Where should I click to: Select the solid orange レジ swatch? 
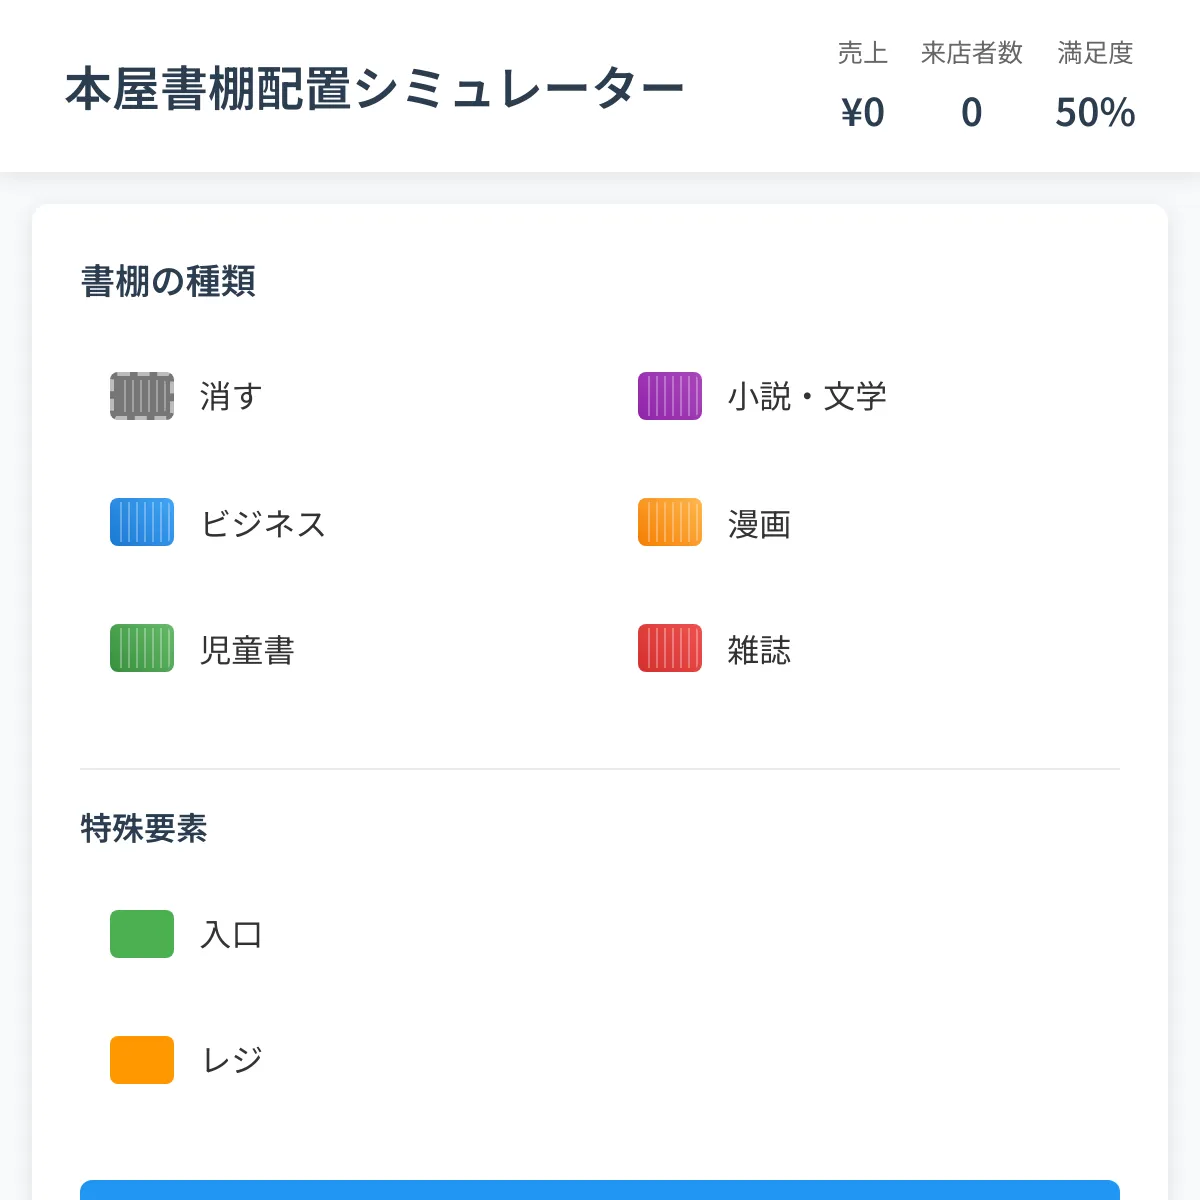(142, 1060)
